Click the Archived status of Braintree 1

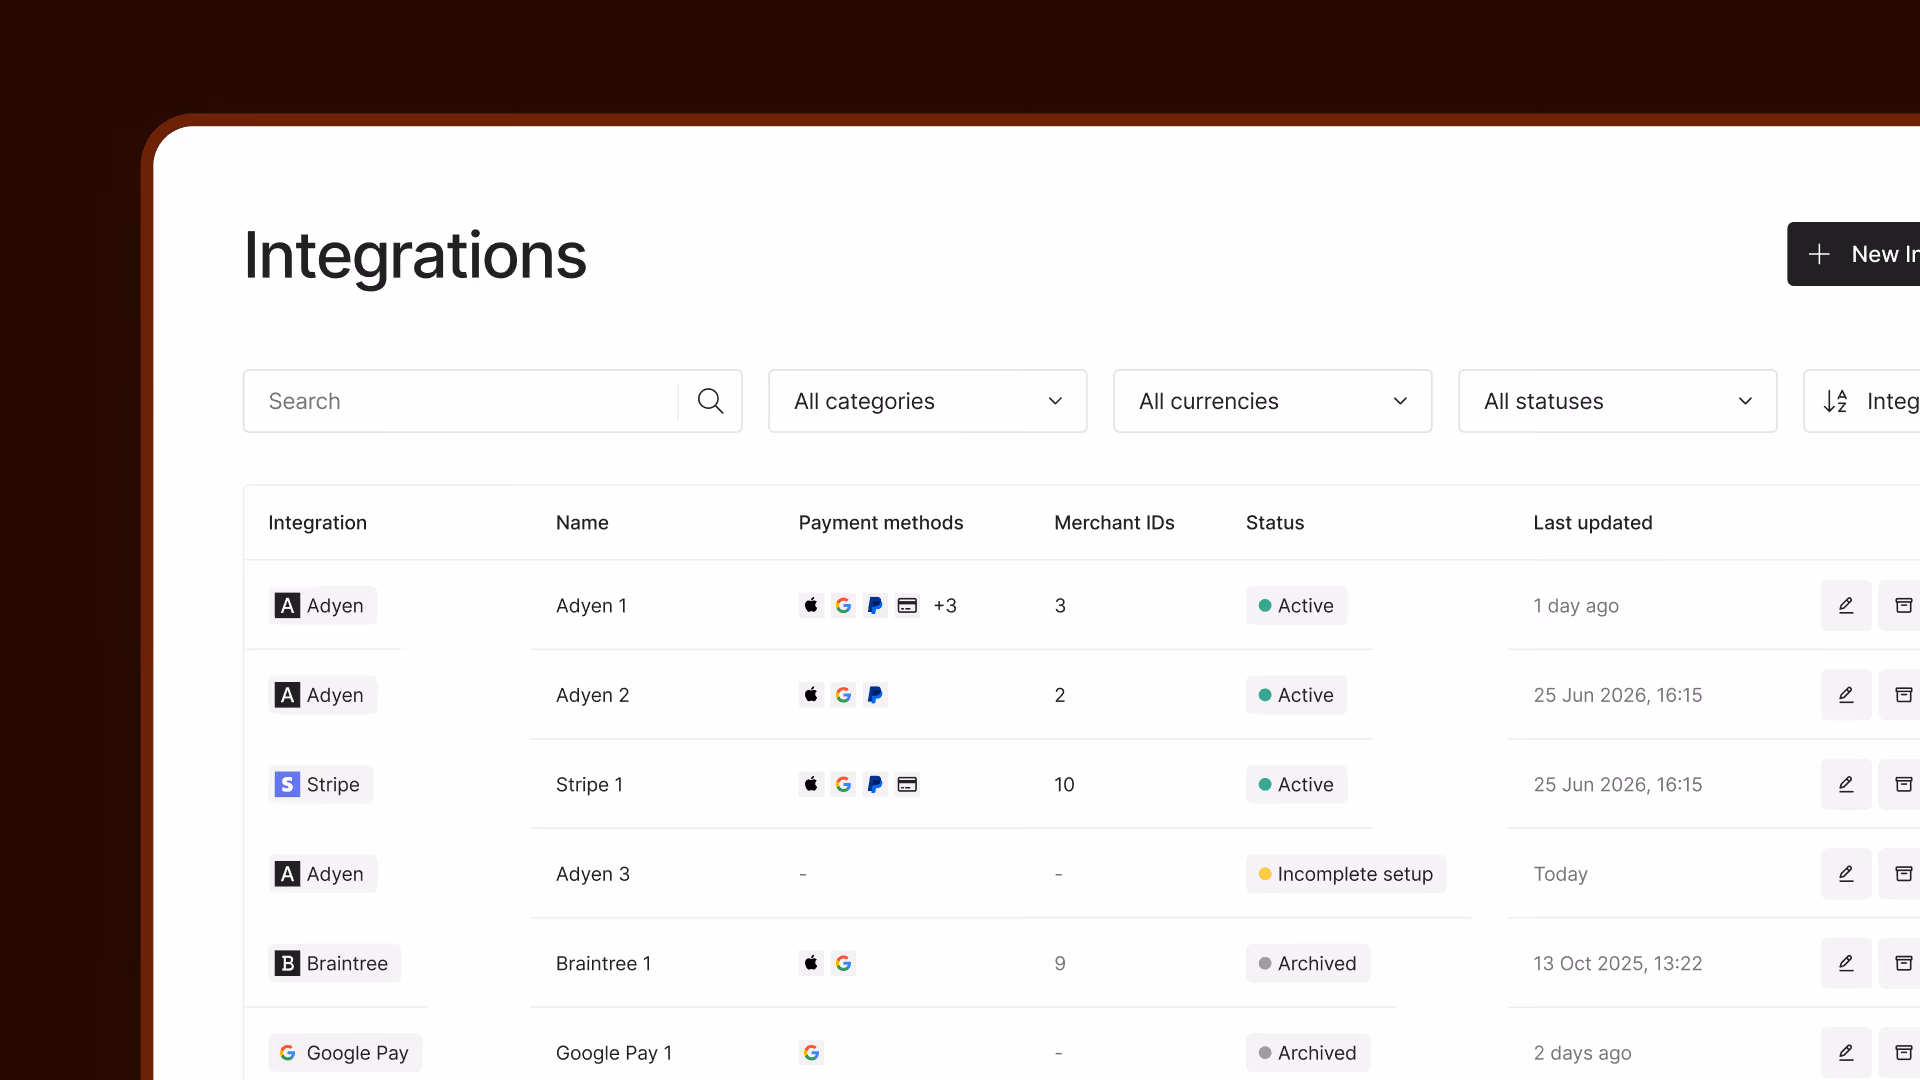1307,963
